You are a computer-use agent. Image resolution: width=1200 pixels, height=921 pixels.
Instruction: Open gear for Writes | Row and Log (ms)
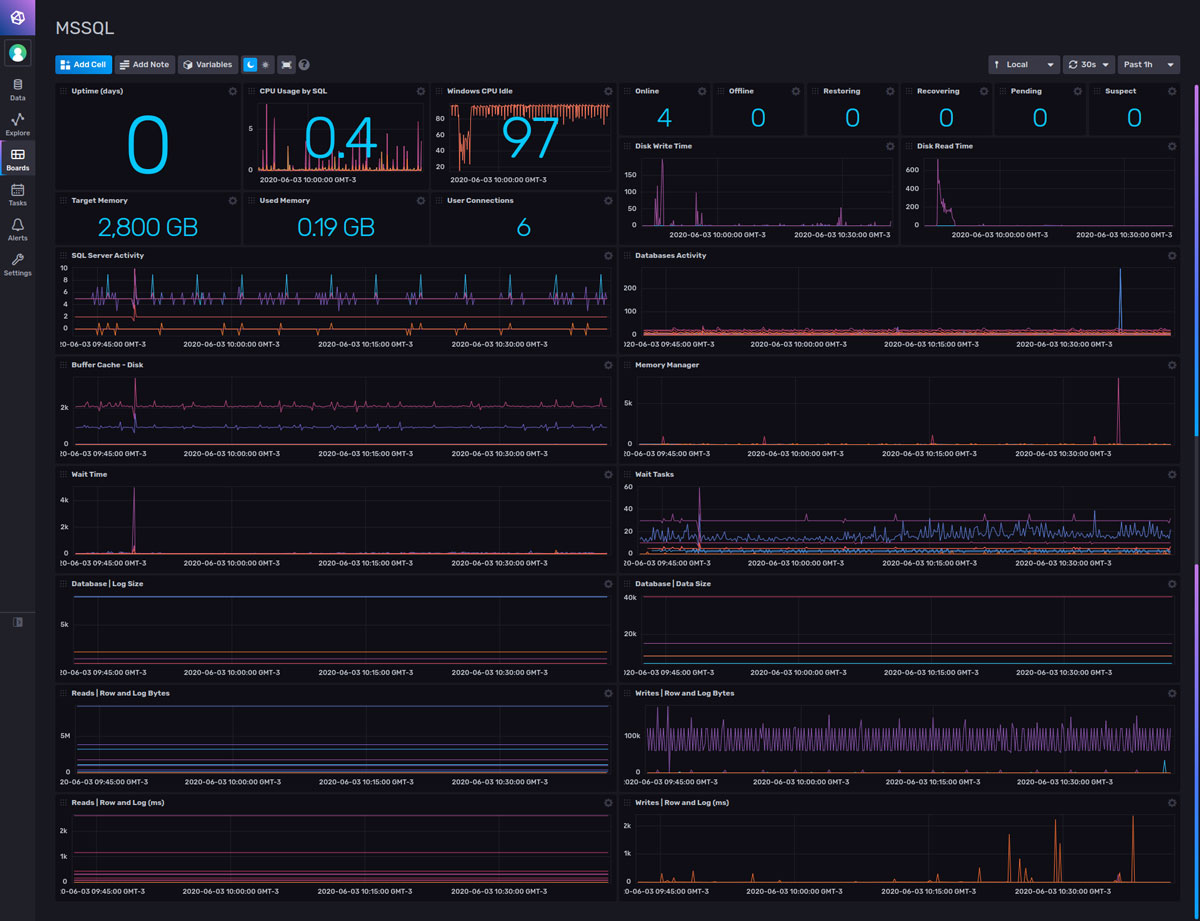(1172, 803)
